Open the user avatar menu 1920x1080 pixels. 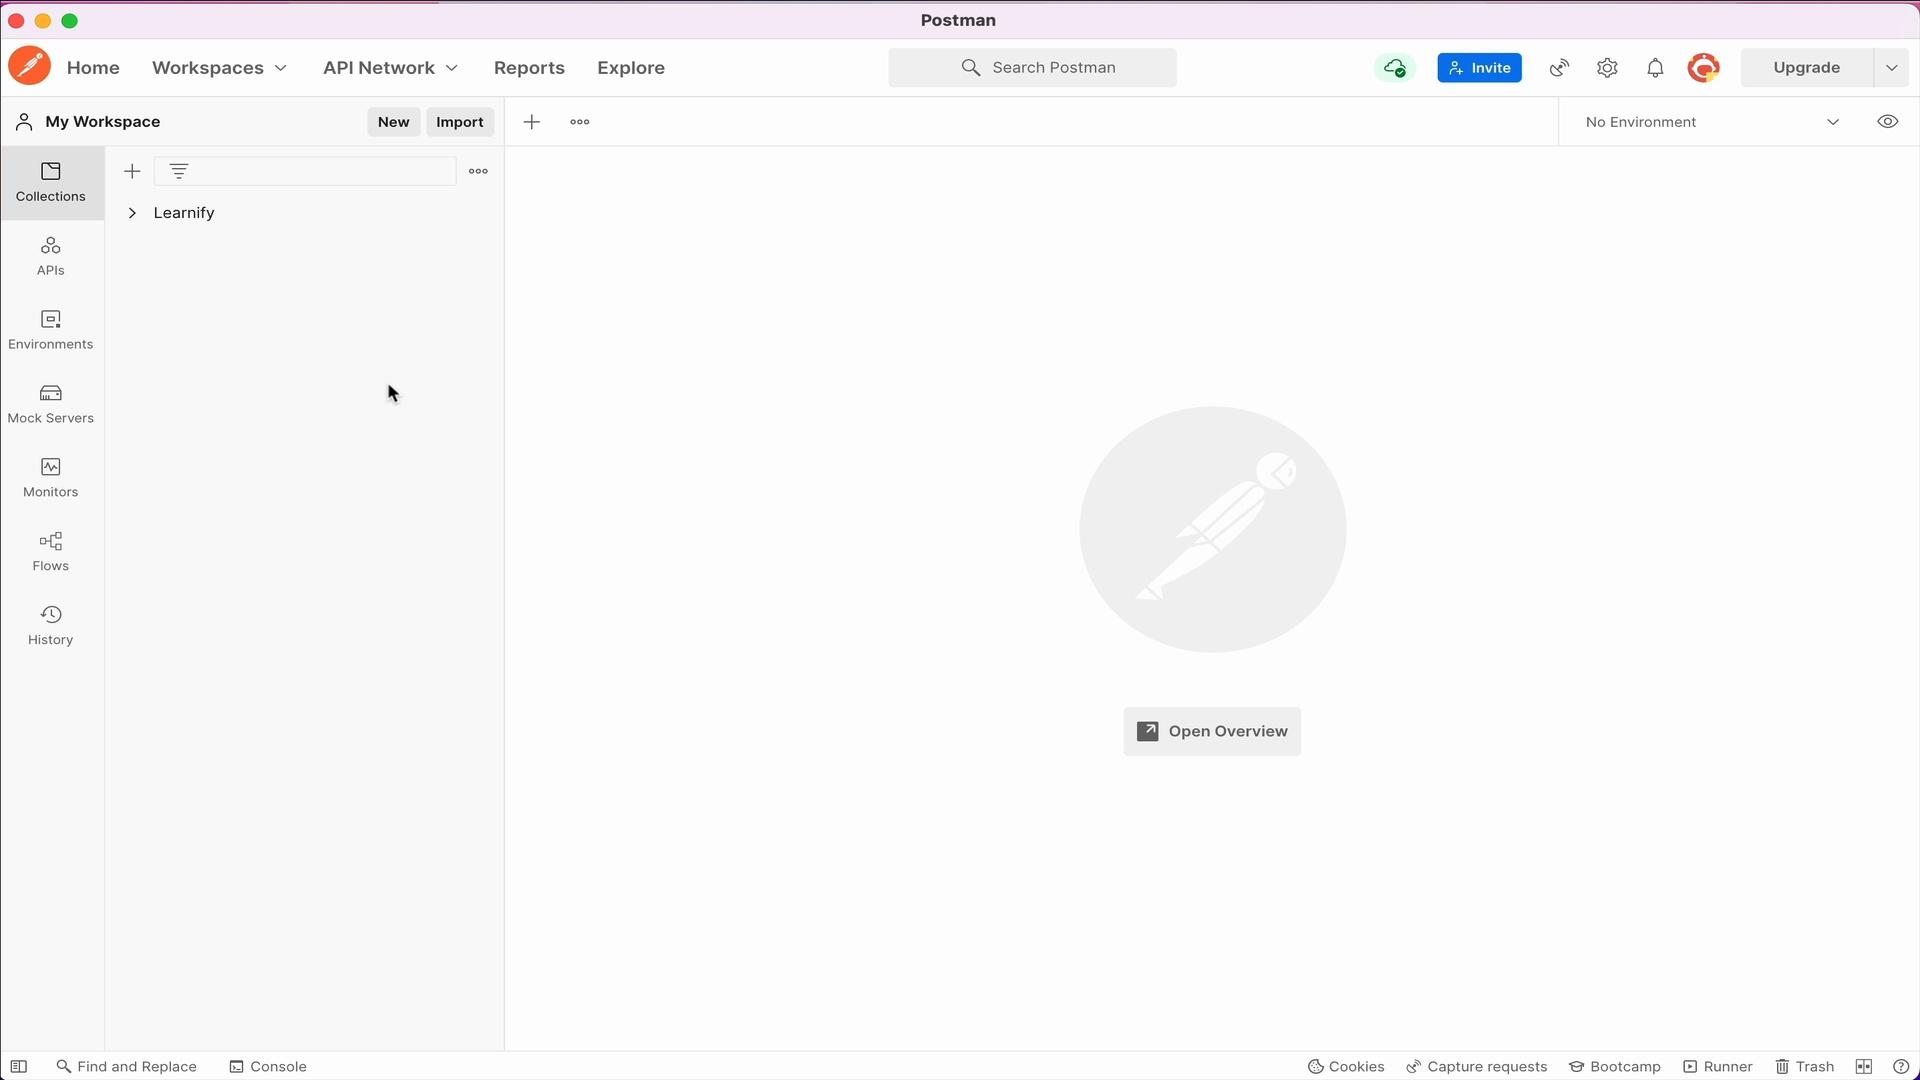click(1703, 67)
